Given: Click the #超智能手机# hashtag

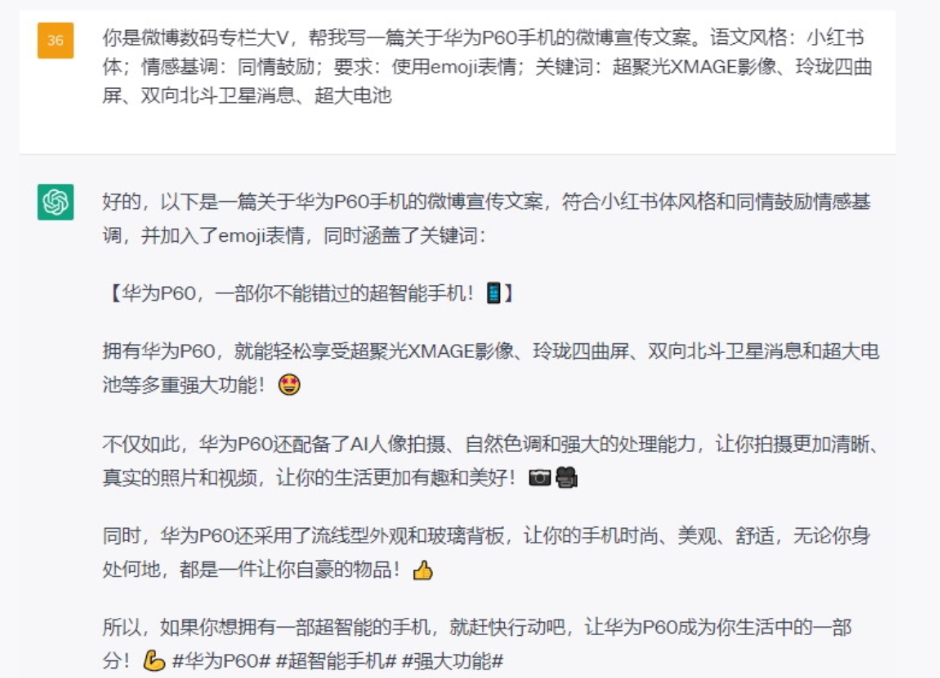Looking at the screenshot, I should [x=336, y=661].
